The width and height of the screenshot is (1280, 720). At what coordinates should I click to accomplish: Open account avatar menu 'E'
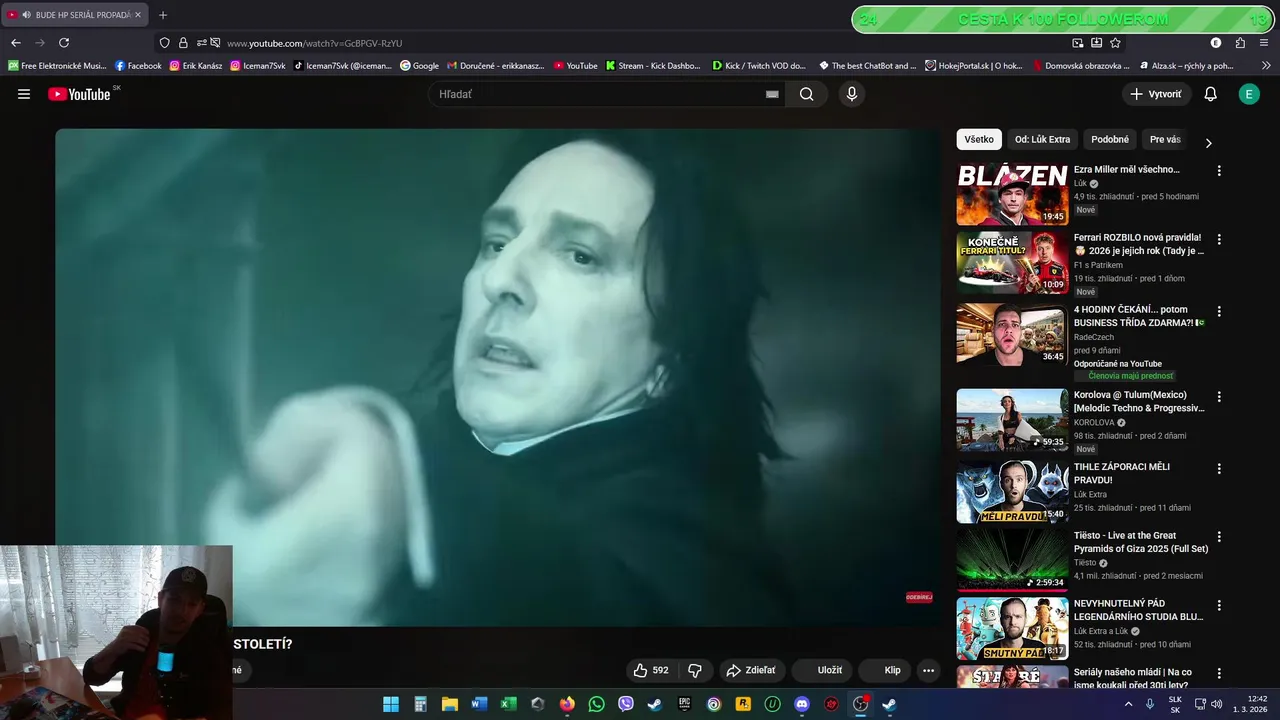click(1249, 94)
